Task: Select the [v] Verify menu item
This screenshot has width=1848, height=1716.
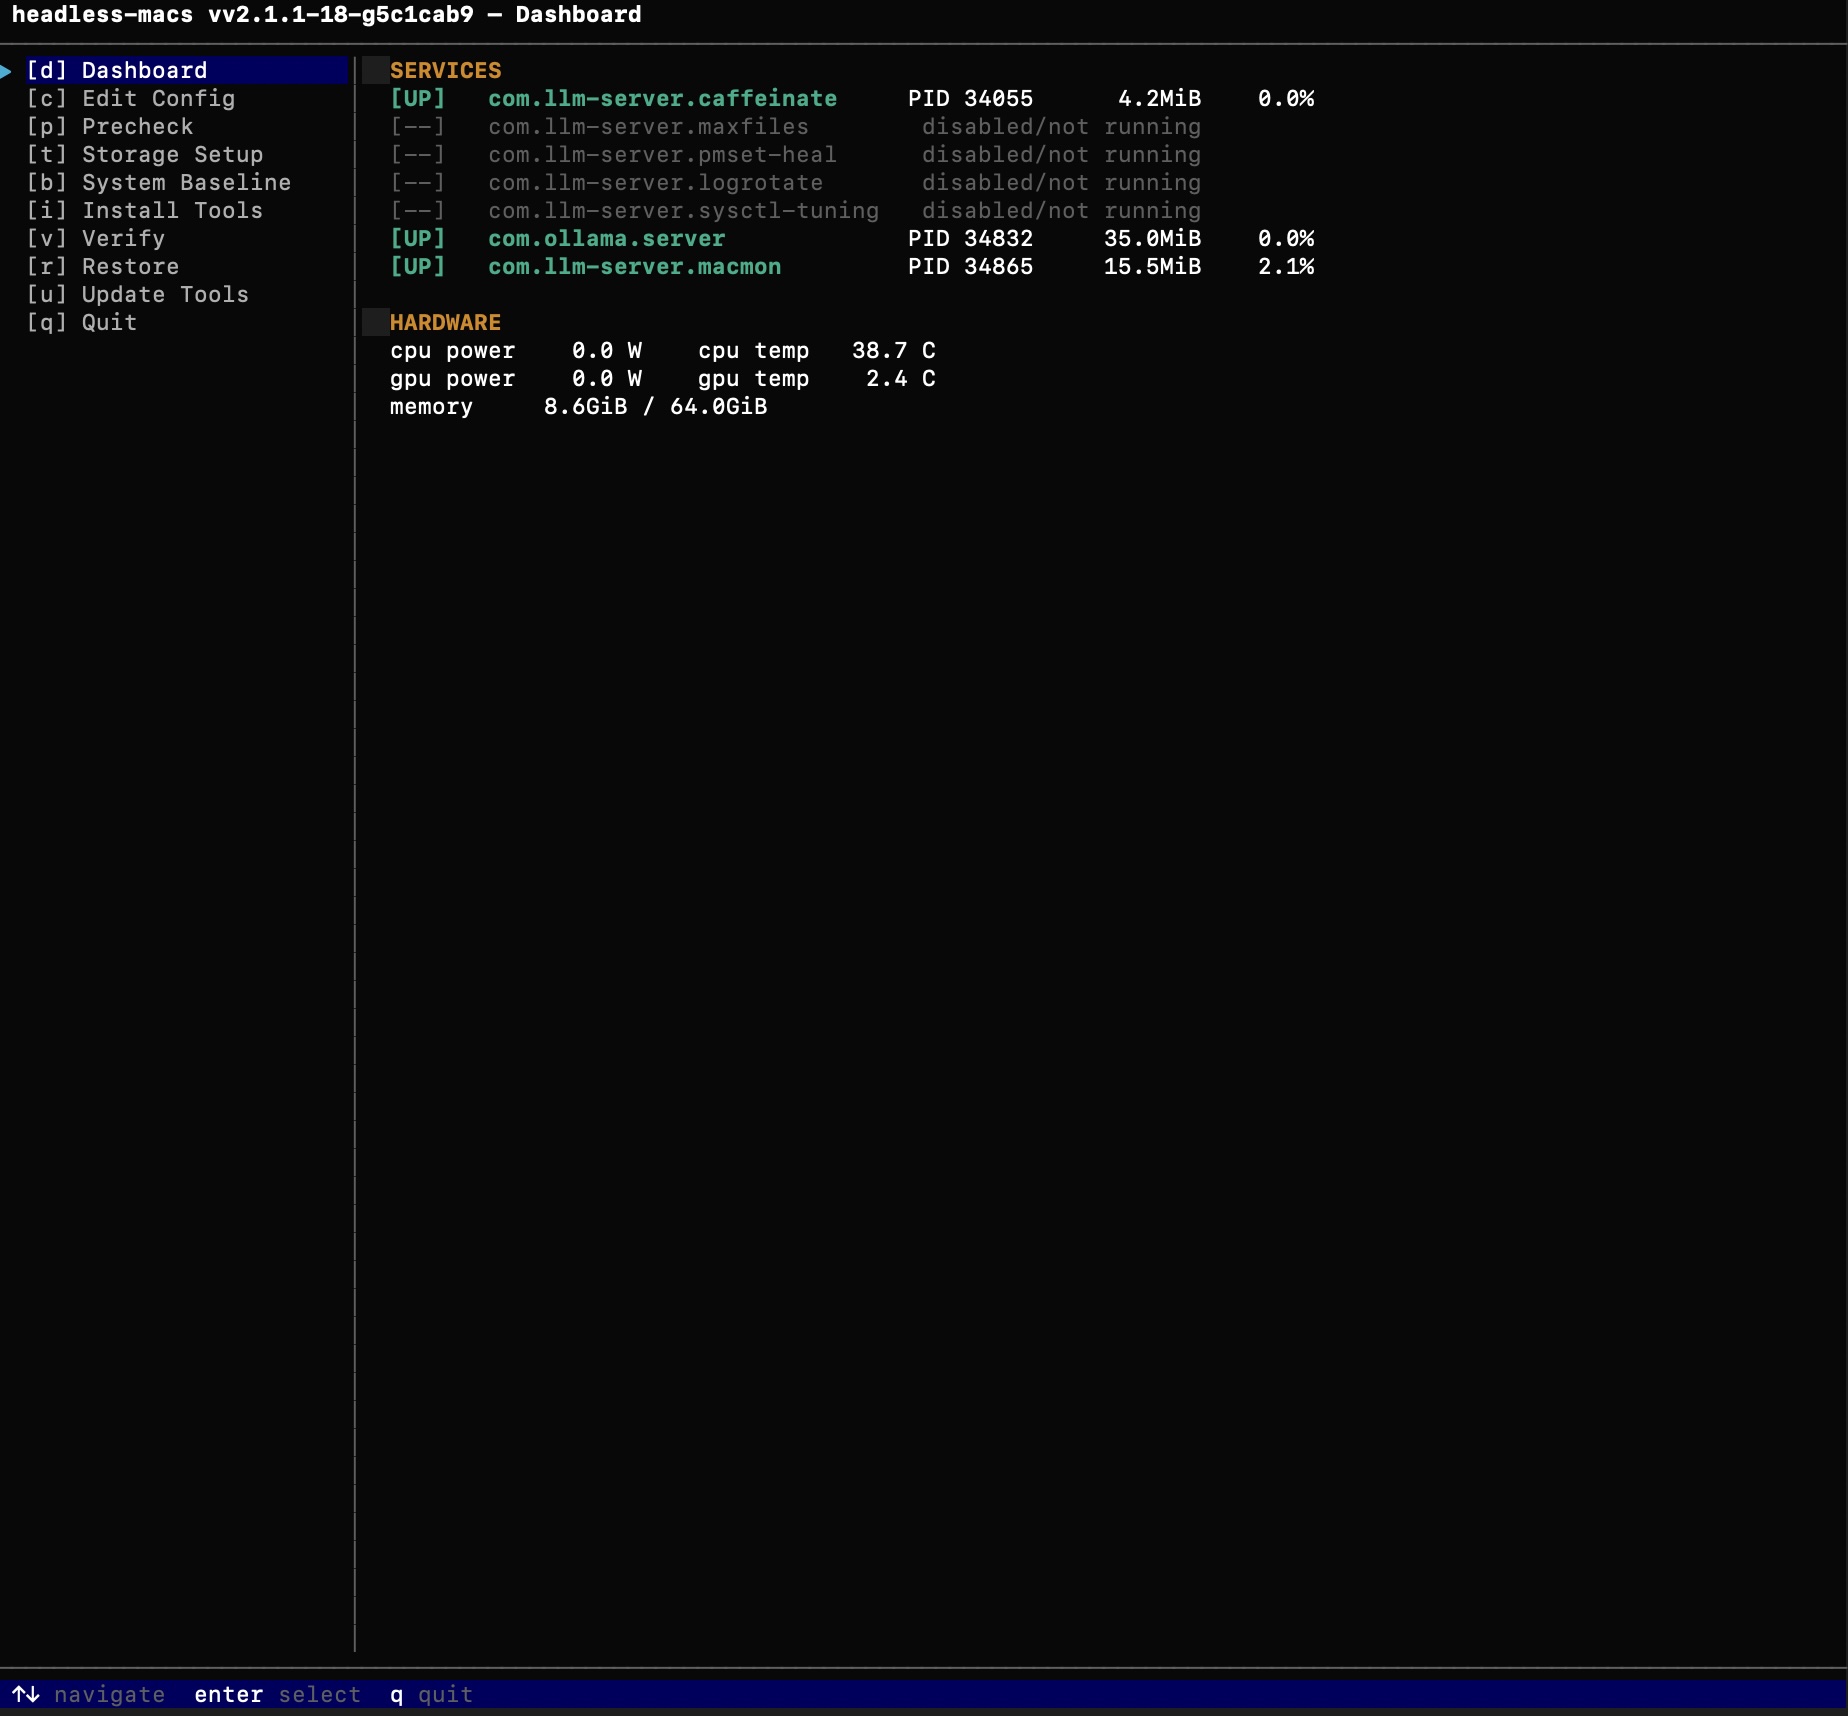Action: (96, 238)
